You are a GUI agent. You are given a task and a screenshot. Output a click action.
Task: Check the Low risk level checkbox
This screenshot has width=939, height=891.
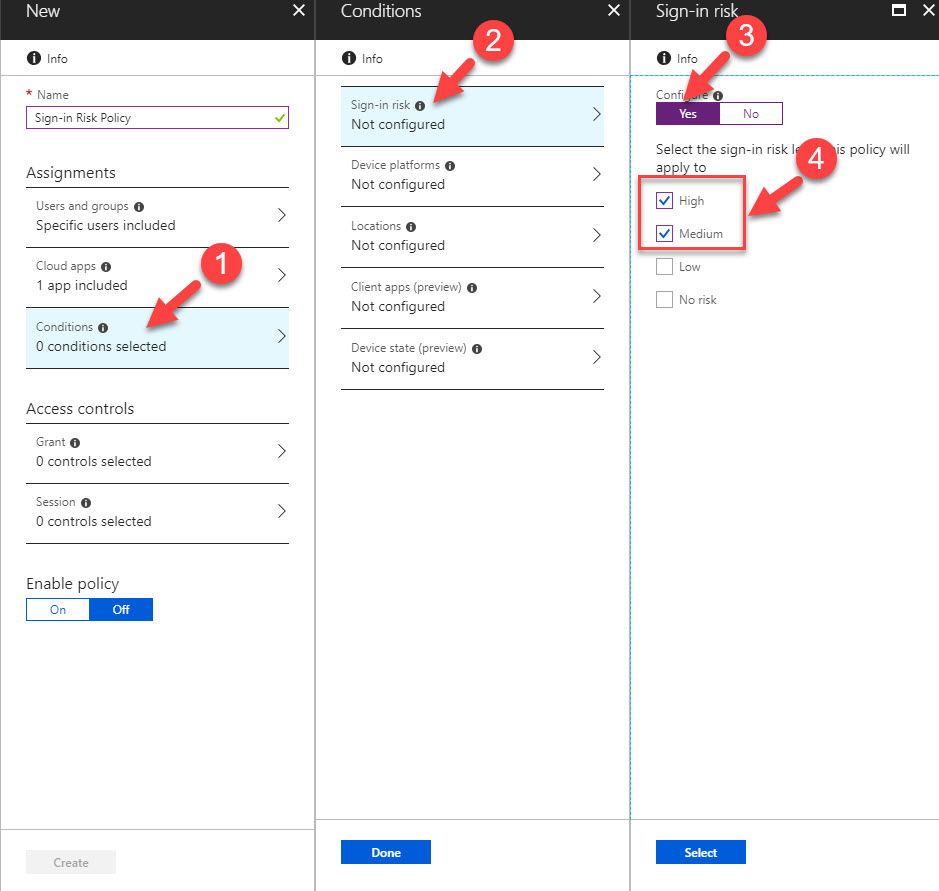click(664, 266)
